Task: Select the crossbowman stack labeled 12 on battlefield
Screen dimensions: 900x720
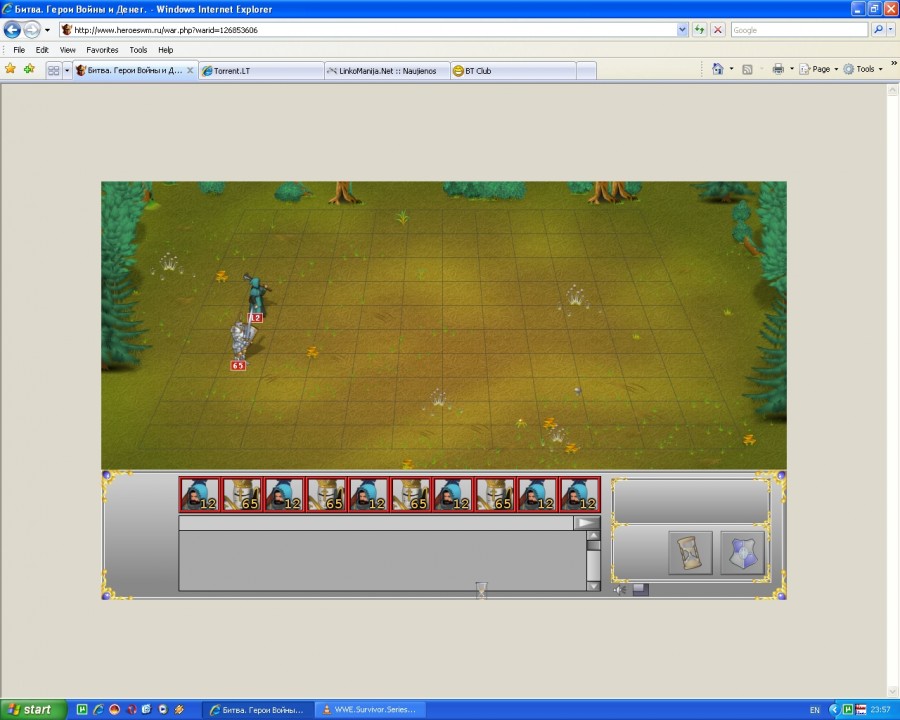Action: pos(257,296)
